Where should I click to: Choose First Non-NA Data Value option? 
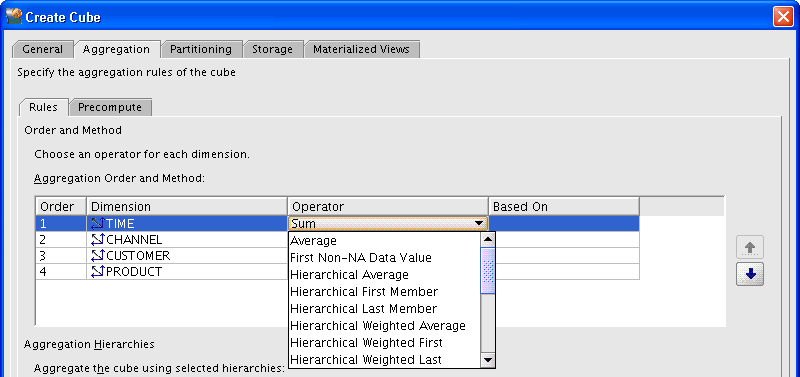click(384, 258)
